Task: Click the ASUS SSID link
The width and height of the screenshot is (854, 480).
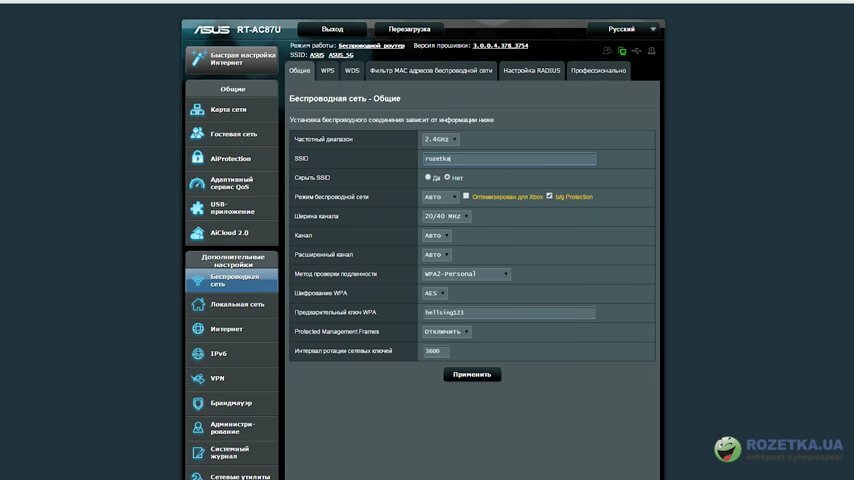Action: tap(317, 55)
